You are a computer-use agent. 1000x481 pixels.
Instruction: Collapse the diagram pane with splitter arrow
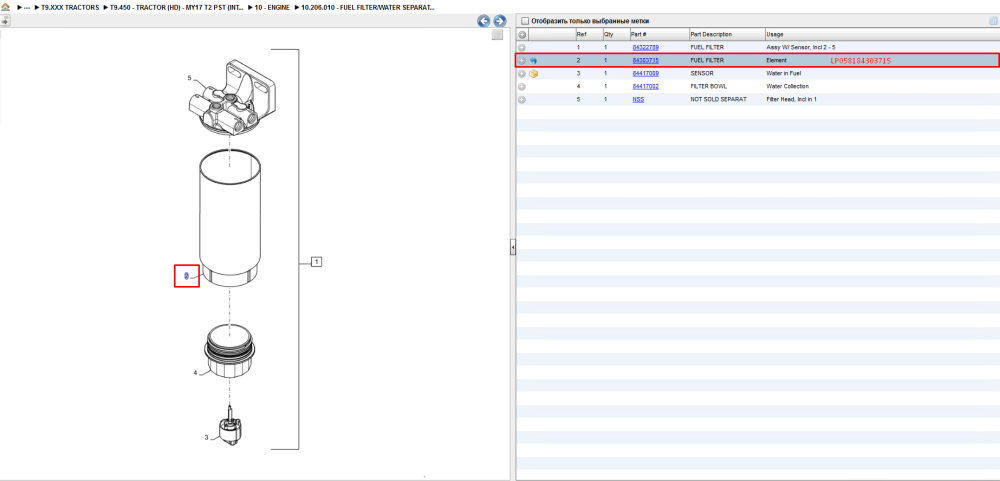512,248
